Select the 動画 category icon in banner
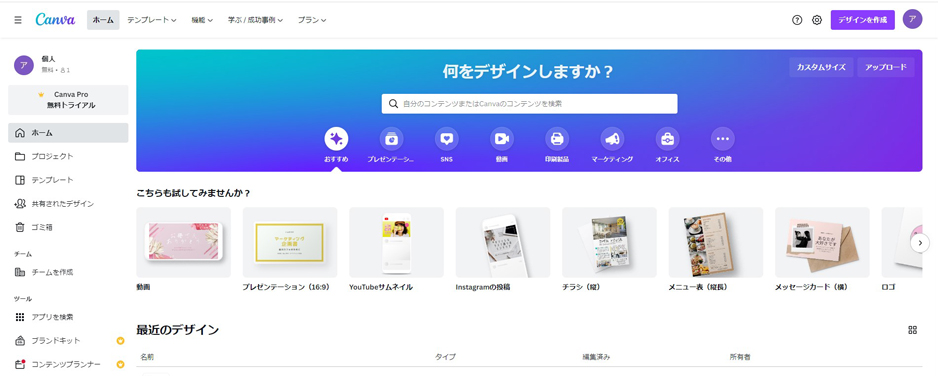This screenshot has height=376, width=938. 501,139
